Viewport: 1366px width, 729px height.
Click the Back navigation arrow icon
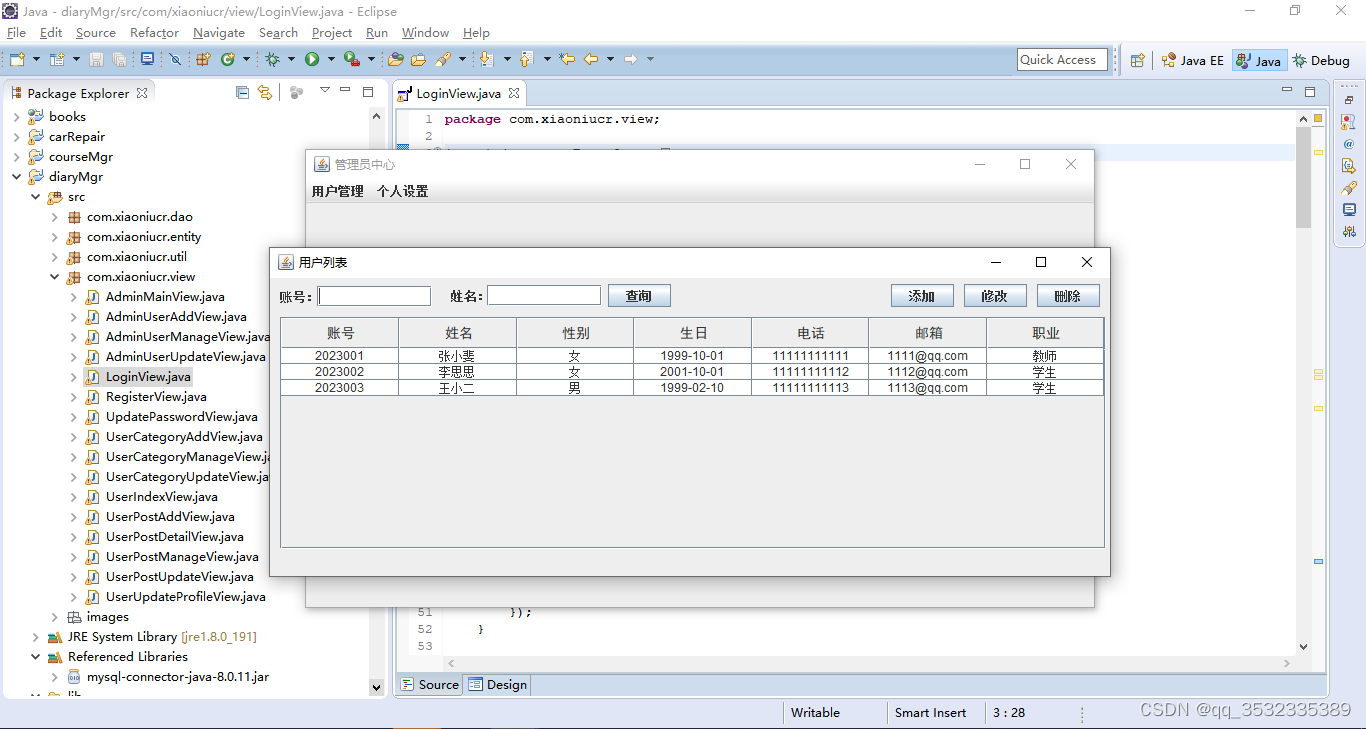point(590,60)
